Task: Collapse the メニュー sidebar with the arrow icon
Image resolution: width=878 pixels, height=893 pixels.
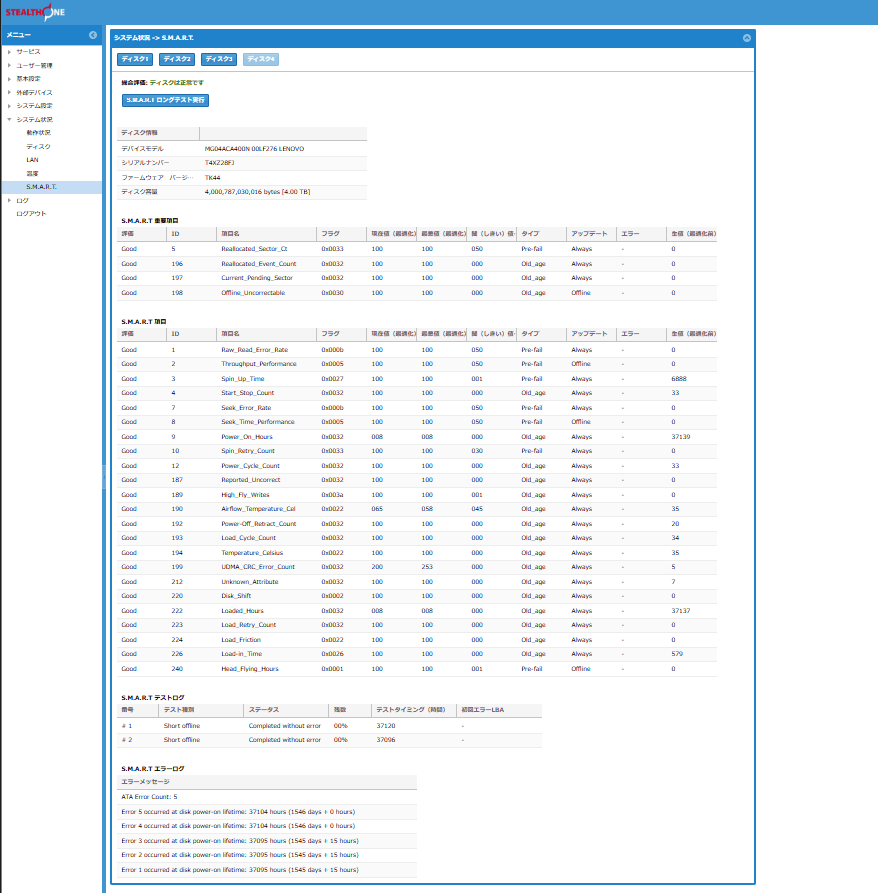Action: [x=93, y=35]
